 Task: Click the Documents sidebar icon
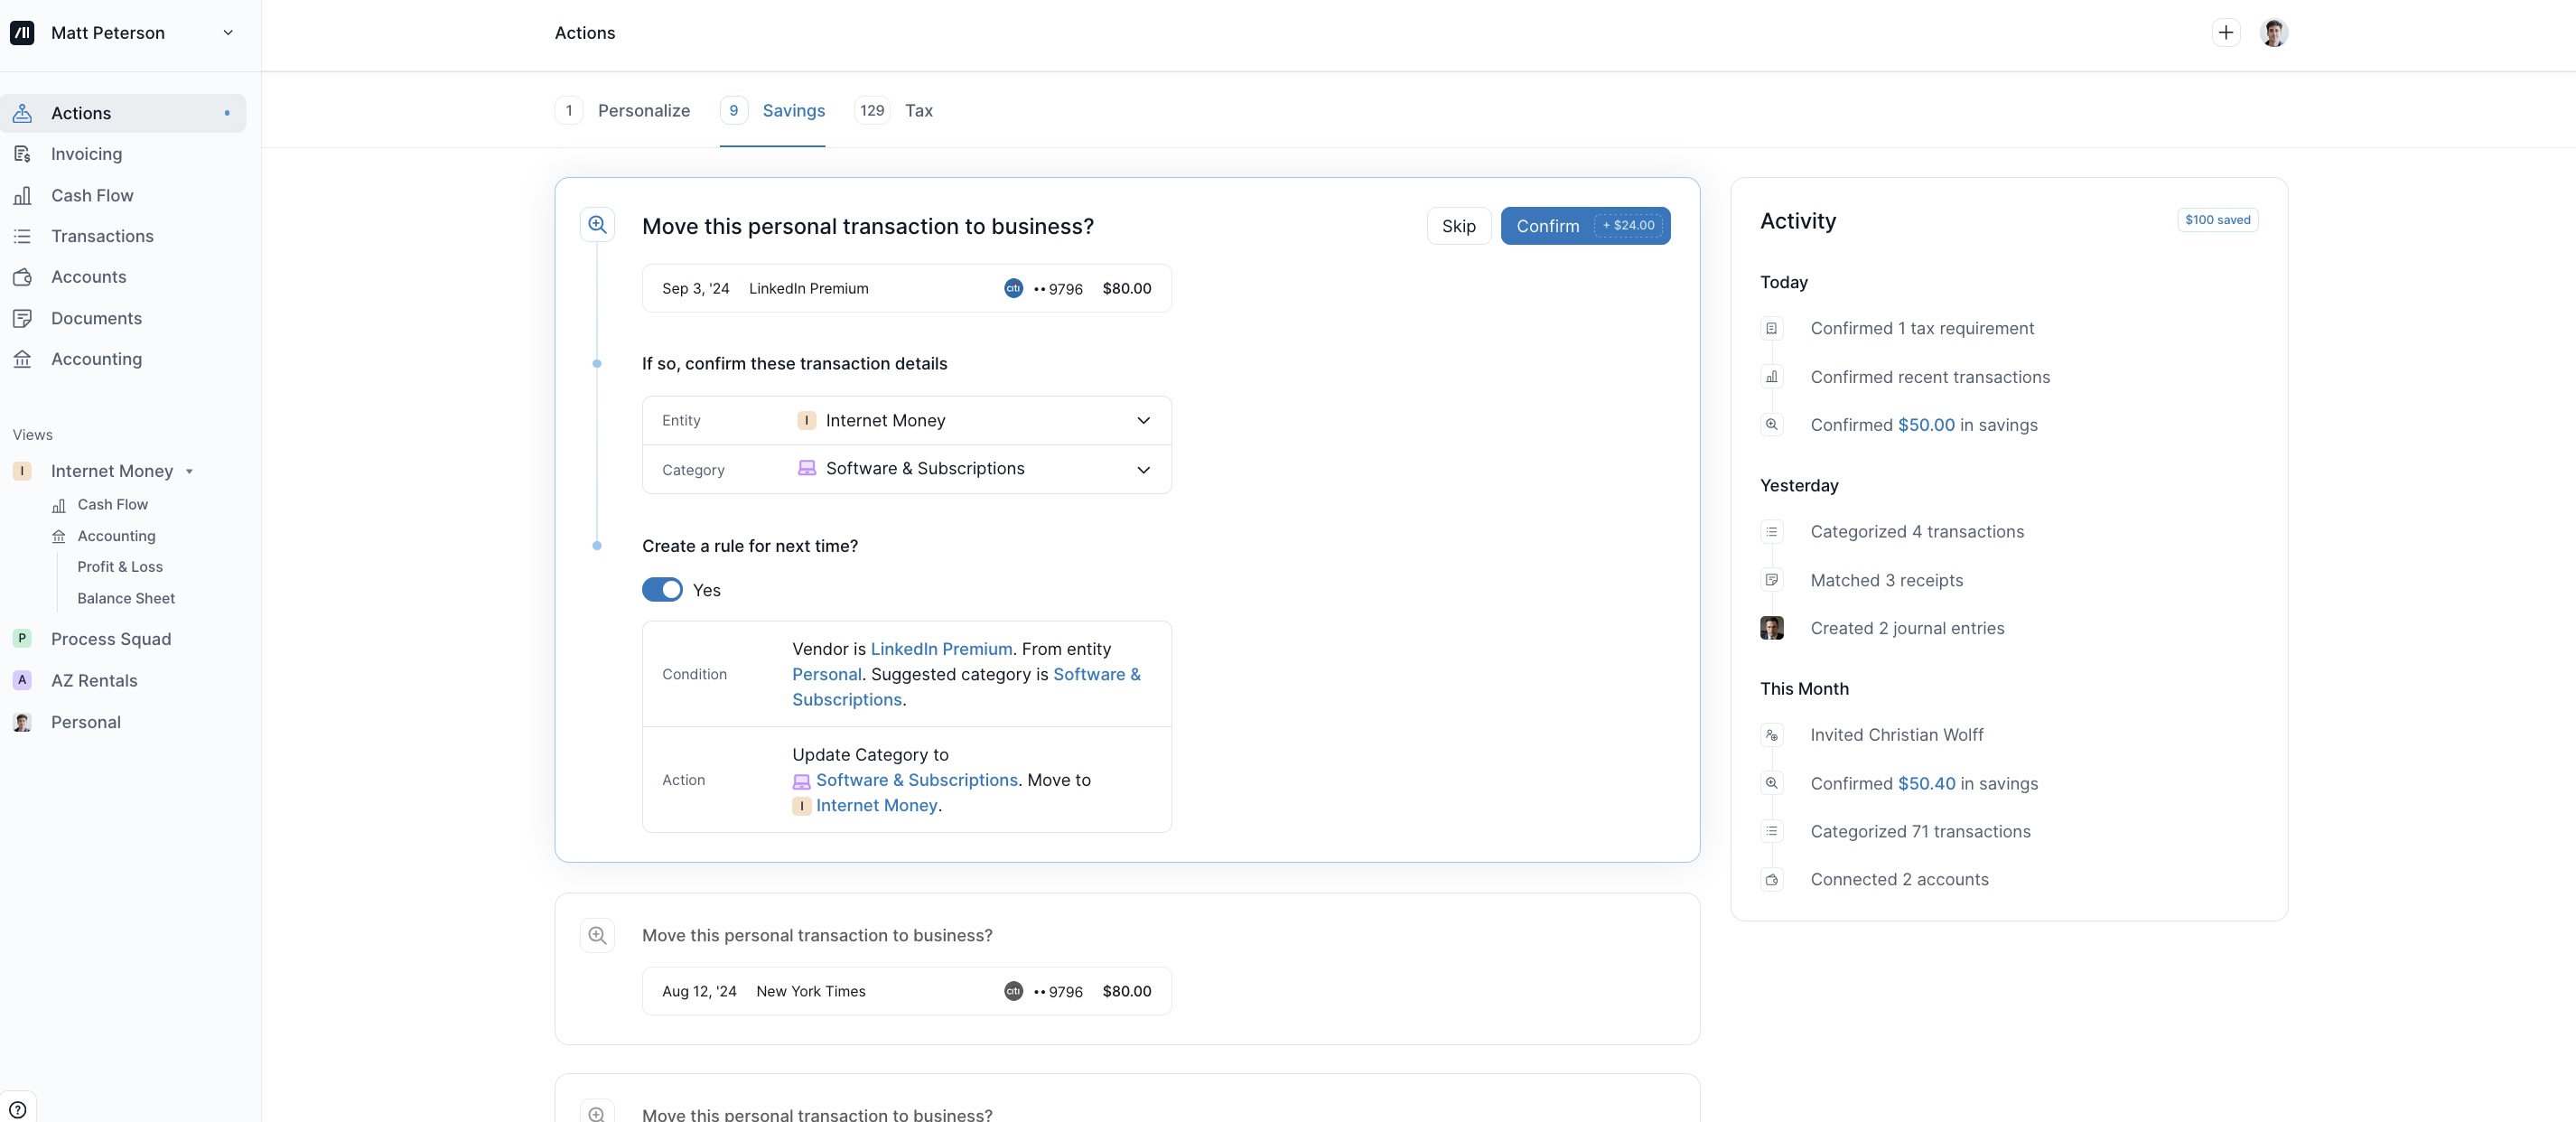click(22, 318)
